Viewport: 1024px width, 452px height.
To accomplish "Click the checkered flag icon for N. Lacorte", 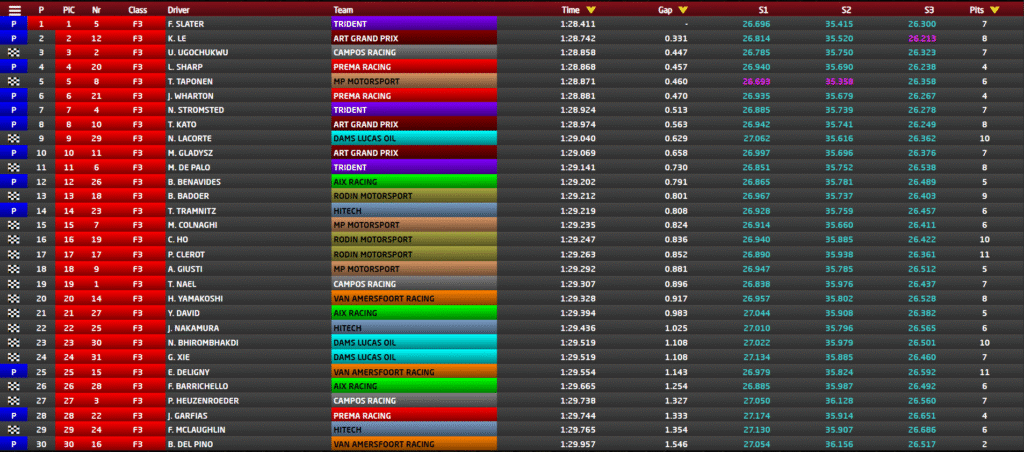I will tap(14, 138).
